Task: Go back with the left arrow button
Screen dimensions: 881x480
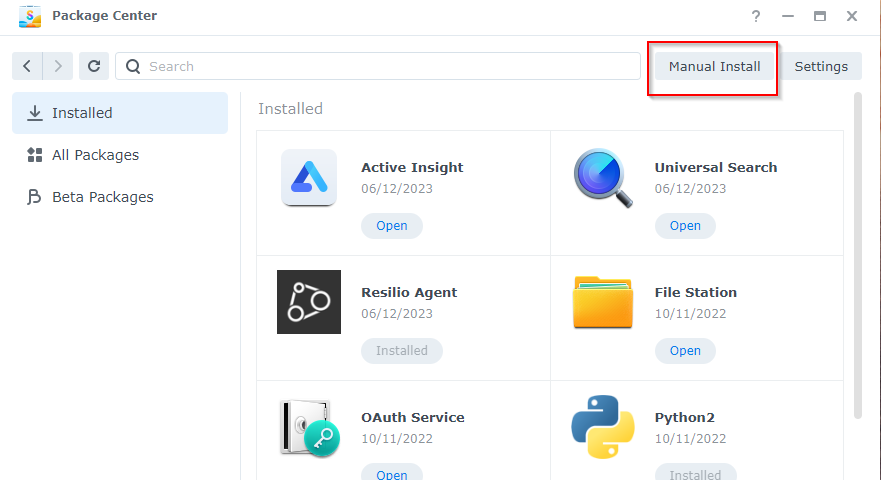Action: pos(27,66)
